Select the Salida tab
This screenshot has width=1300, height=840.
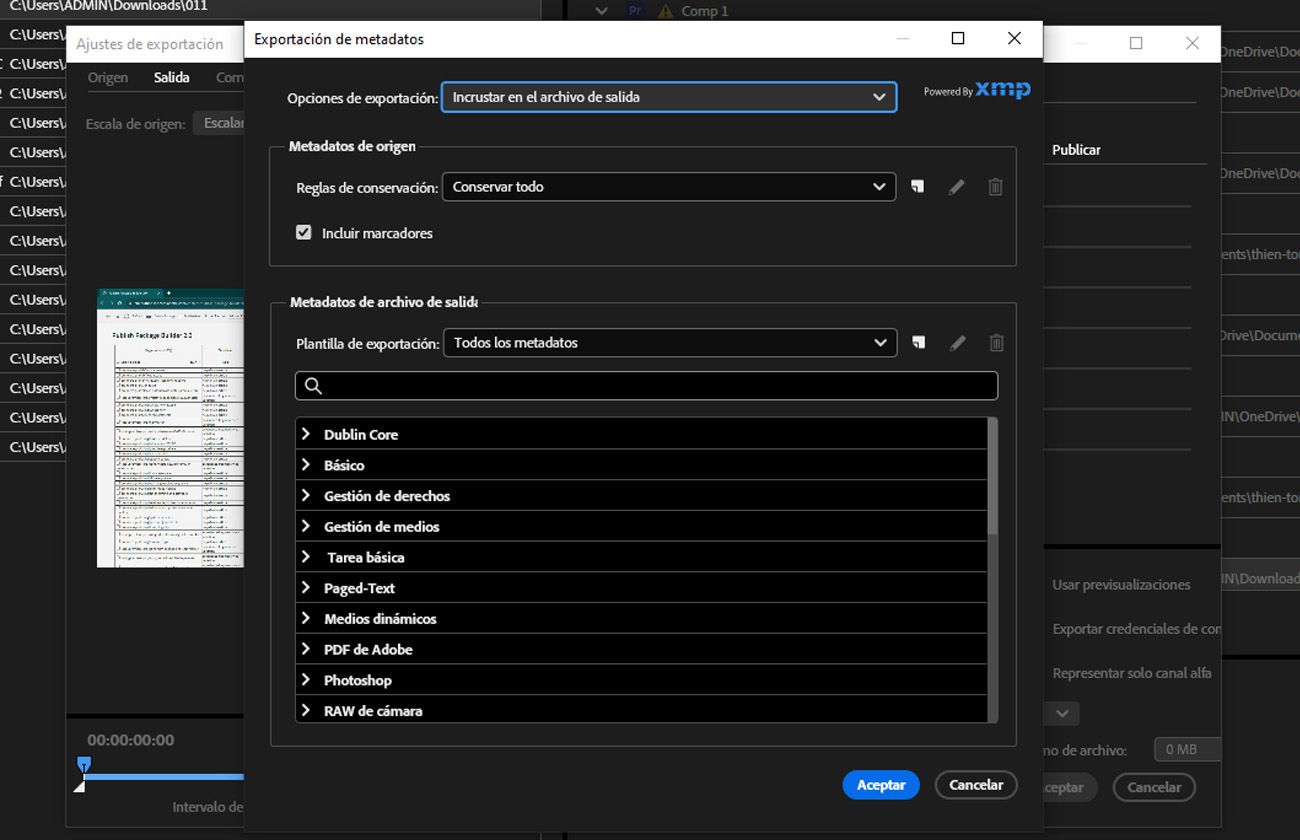[171, 77]
